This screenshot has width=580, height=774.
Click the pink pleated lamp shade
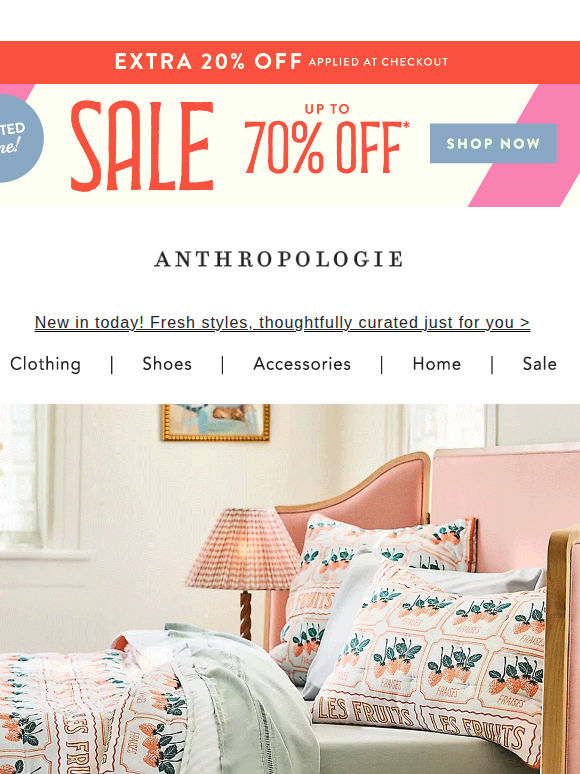[243, 549]
